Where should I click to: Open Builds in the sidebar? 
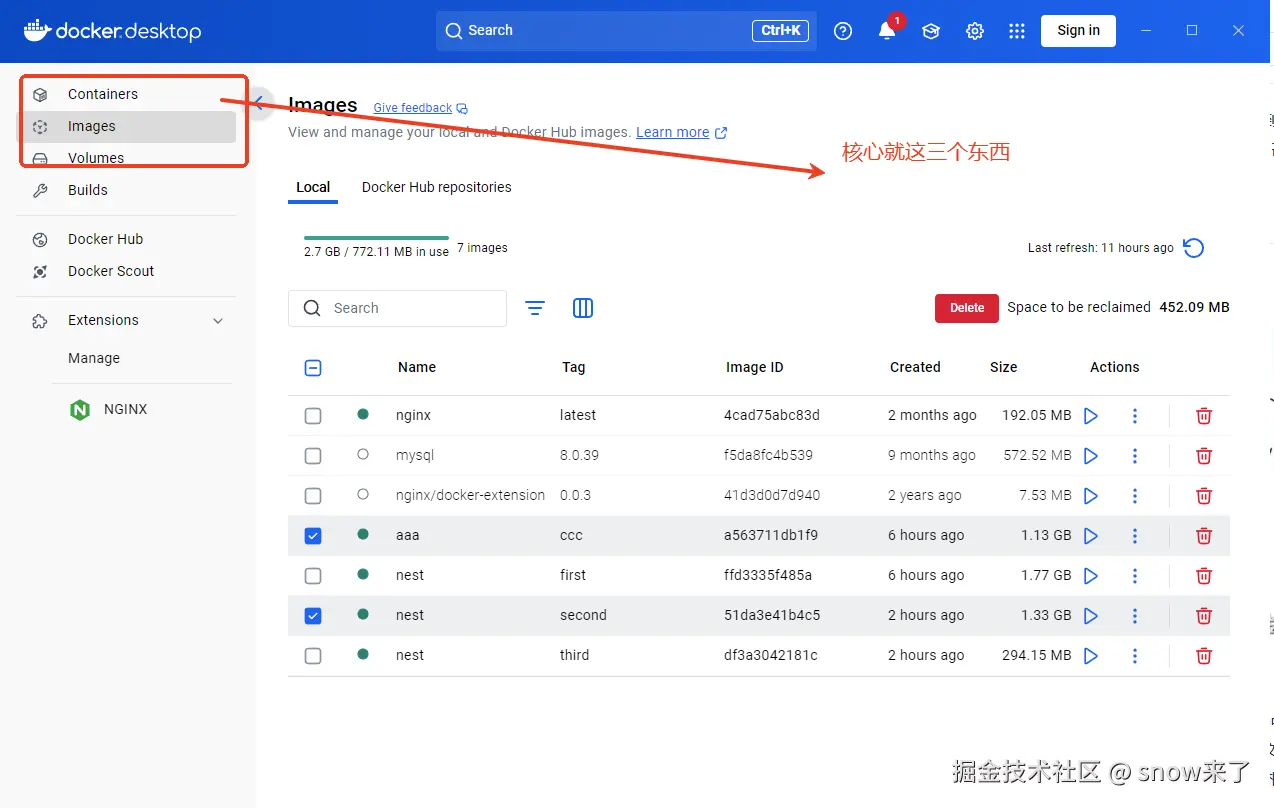tap(127, 190)
